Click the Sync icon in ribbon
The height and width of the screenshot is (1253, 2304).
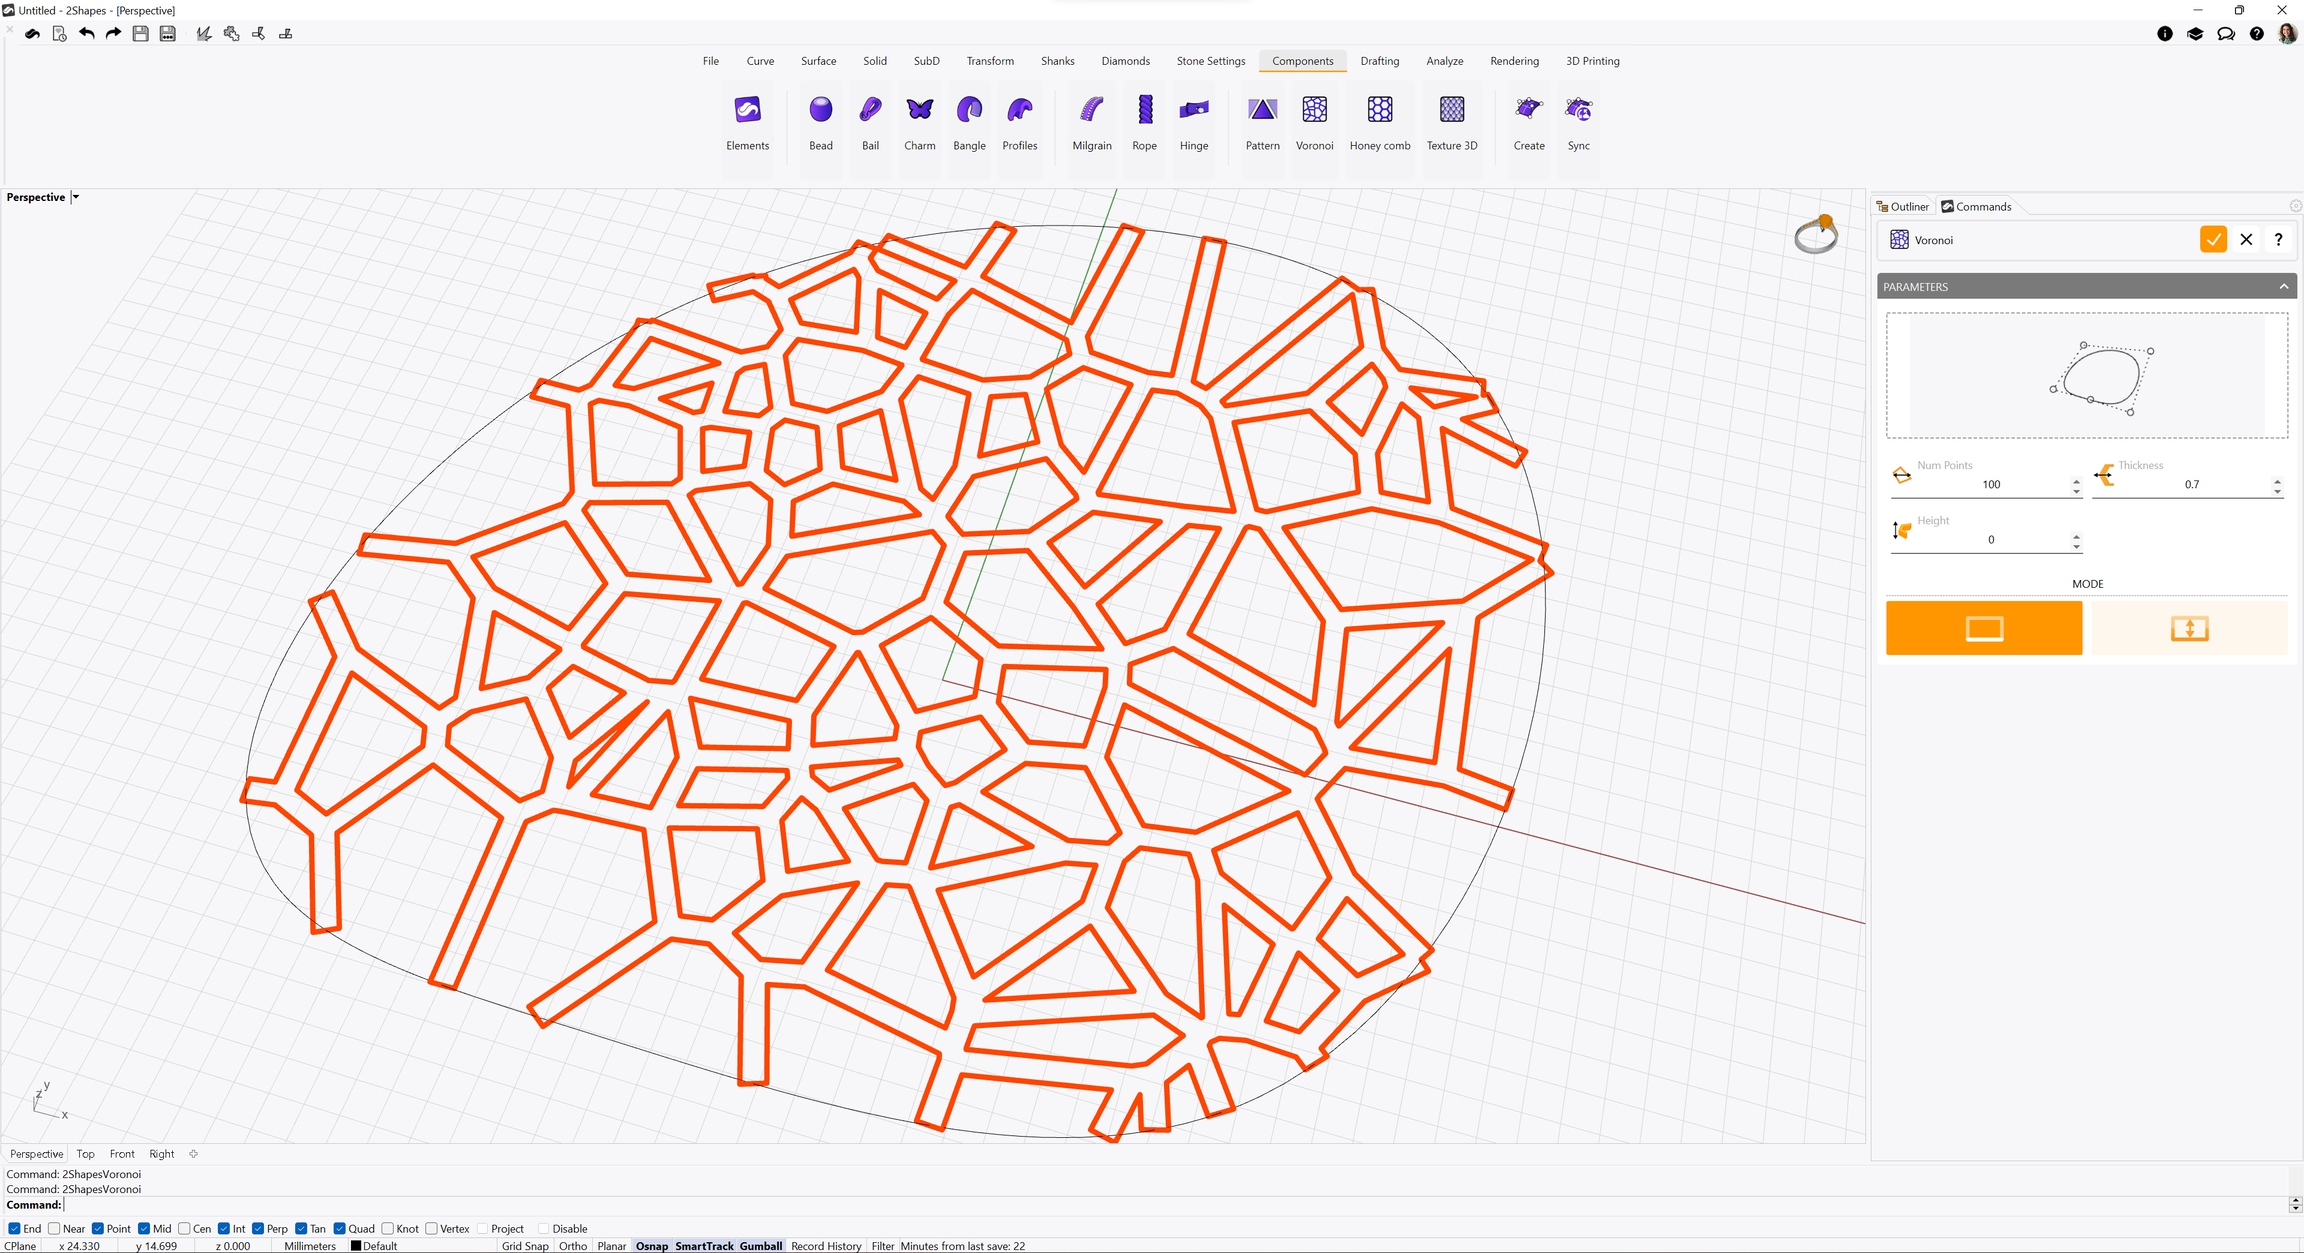click(1578, 110)
